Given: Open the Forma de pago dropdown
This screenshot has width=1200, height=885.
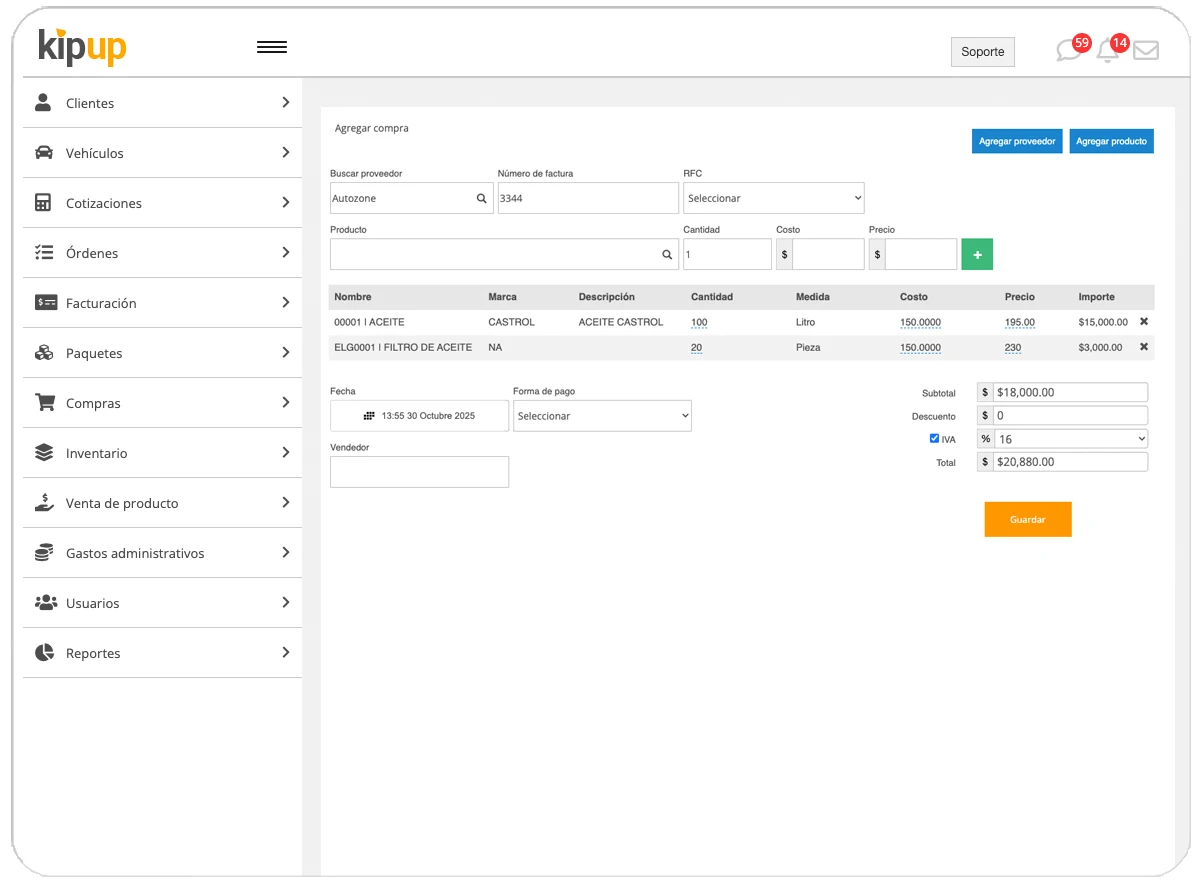Looking at the screenshot, I should (x=602, y=415).
